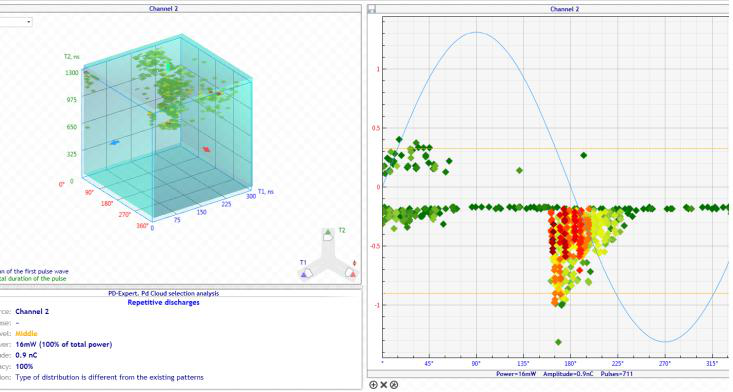
Task: Click the red arrow marker in the 3D cube
Action: pyautogui.click(x=206, y=149)
